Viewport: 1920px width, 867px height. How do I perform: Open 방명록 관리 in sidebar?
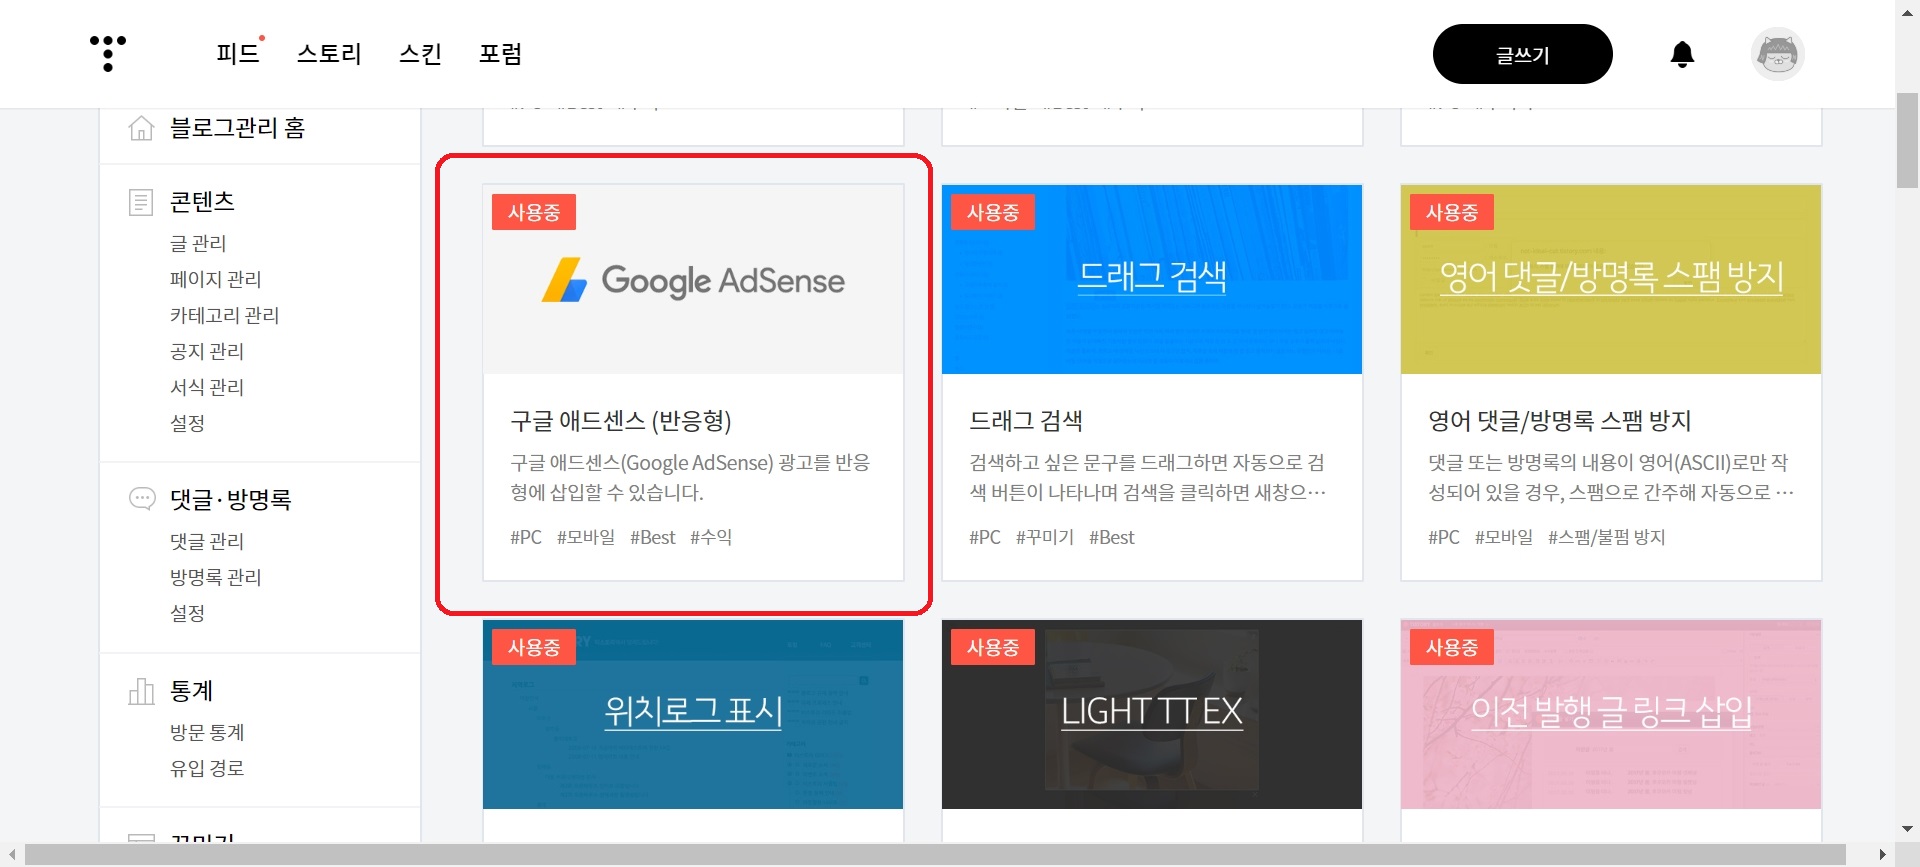pos(215,577)
